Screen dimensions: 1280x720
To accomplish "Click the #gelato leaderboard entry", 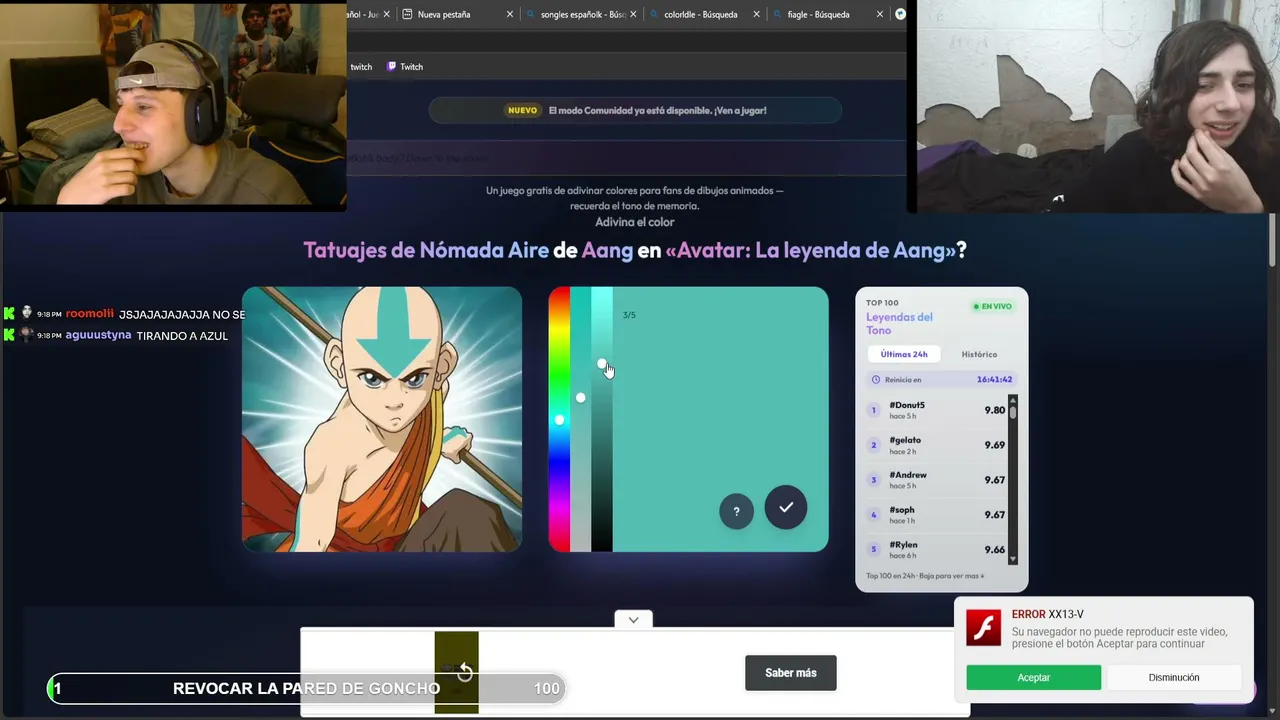I will click(937, 445).
